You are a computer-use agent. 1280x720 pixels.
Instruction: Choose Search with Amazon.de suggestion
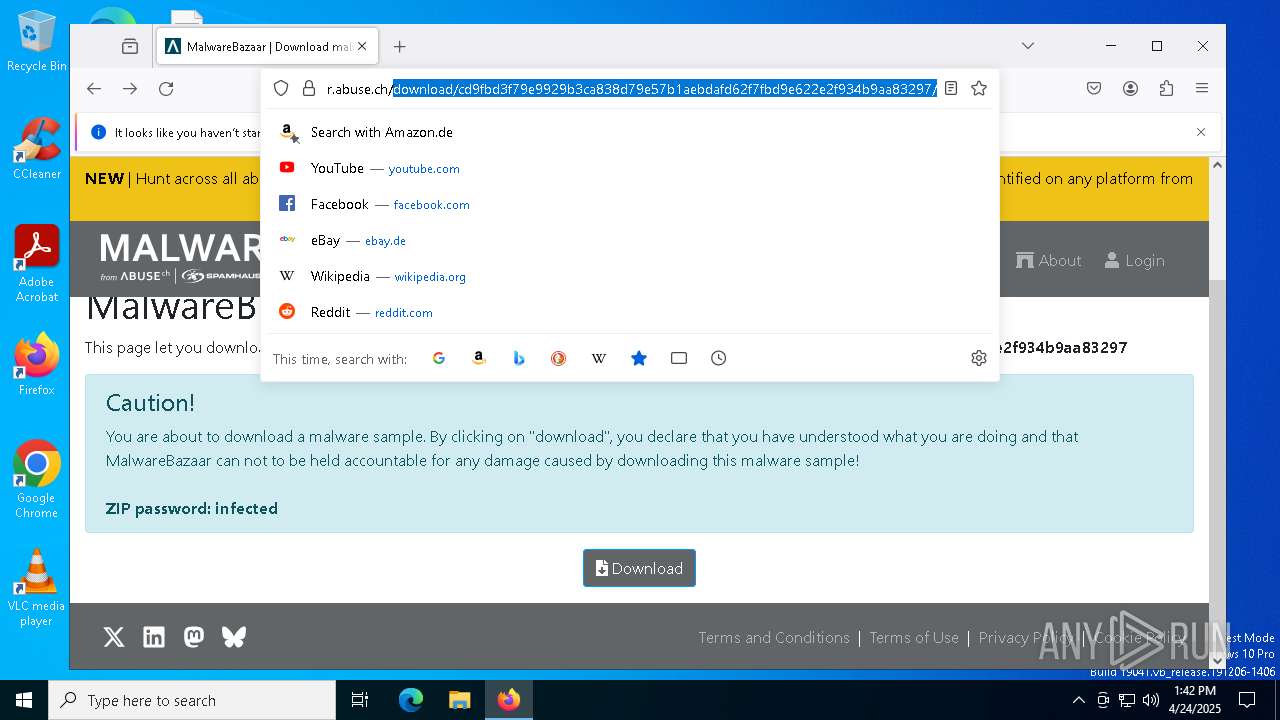[630, 132]
